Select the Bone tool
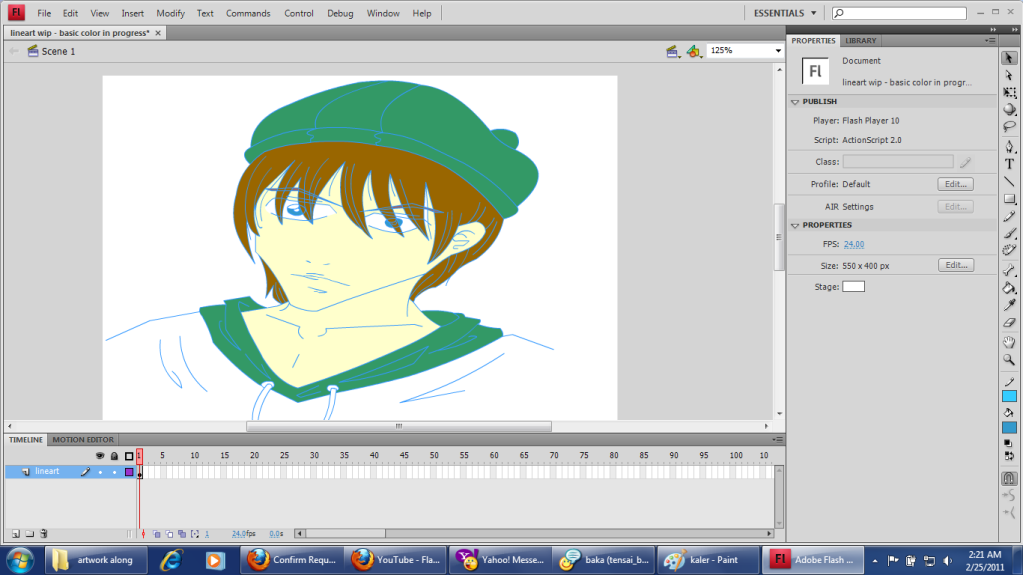Screen dimensions: 1023x575 coord(1009,270)
